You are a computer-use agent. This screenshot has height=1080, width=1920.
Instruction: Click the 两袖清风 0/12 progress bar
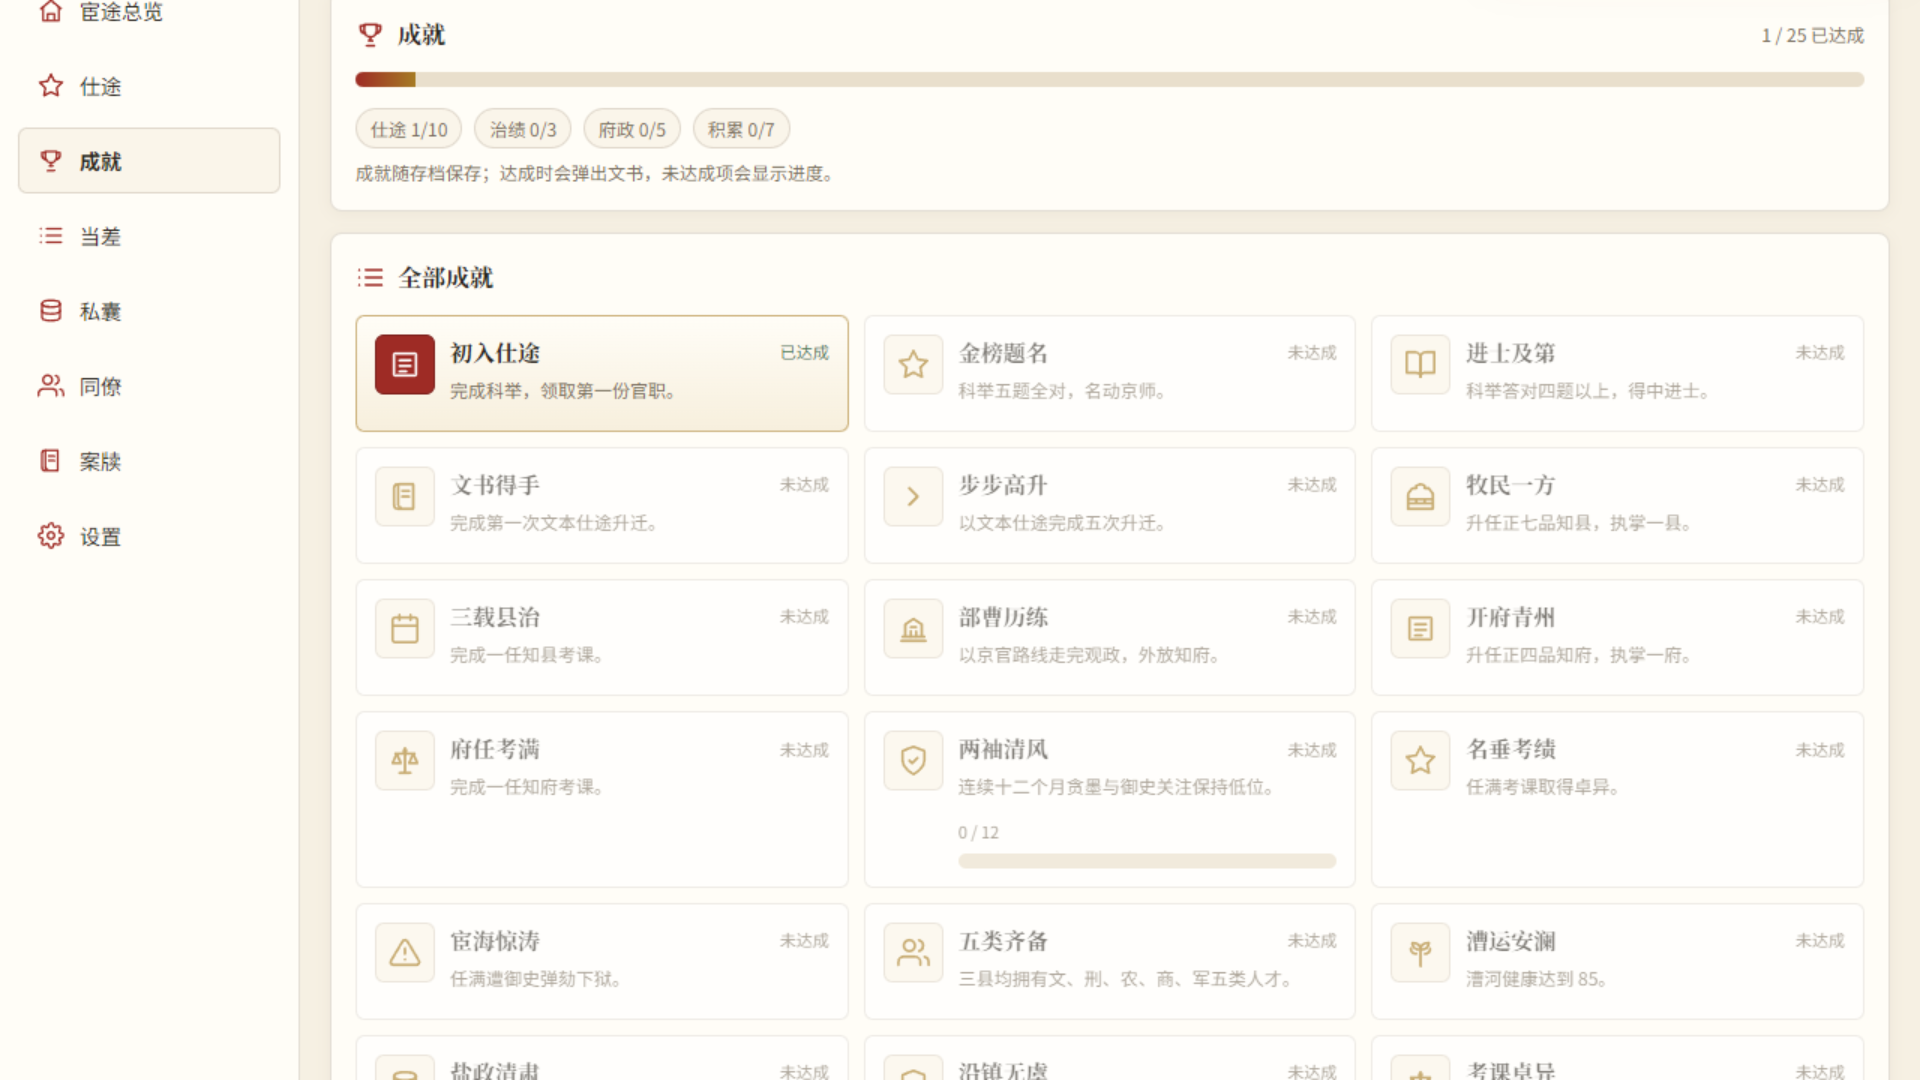(1147, 861)
